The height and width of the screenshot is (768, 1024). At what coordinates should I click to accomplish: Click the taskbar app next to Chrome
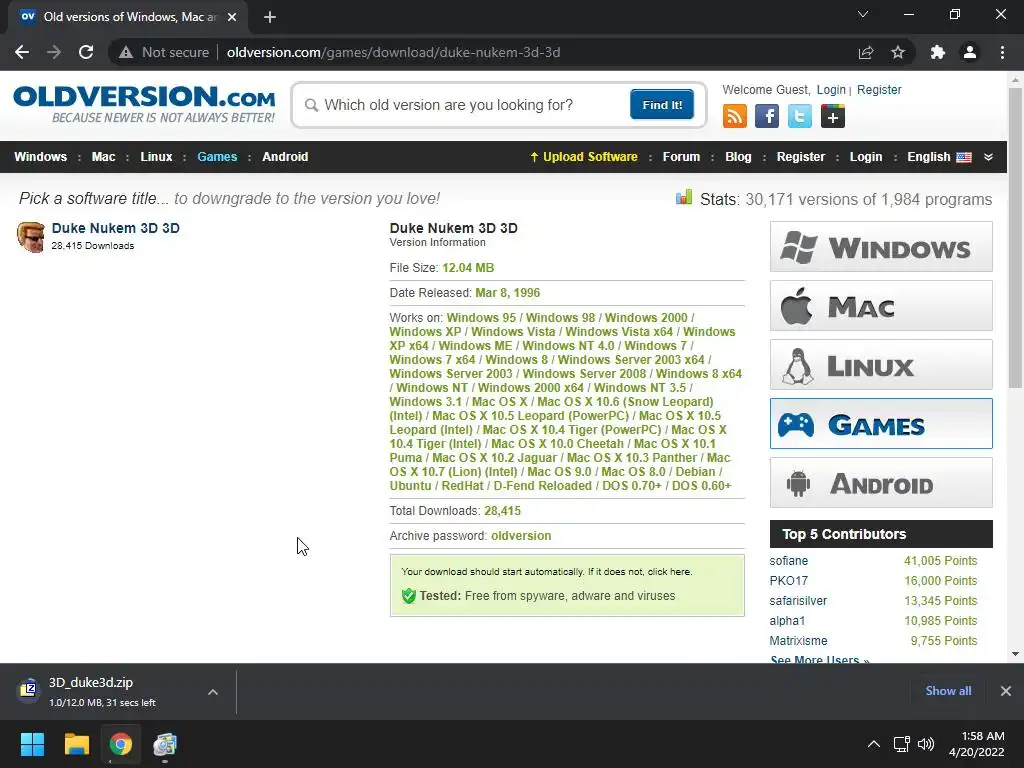tap(165, 744)
